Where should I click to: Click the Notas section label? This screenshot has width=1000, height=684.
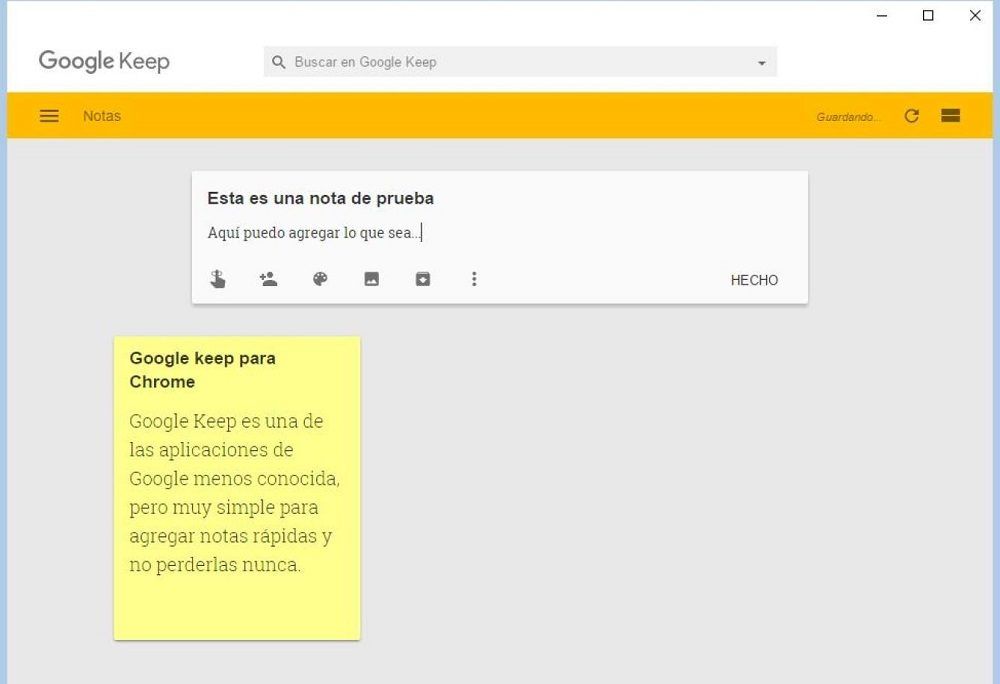pos(102,116)
